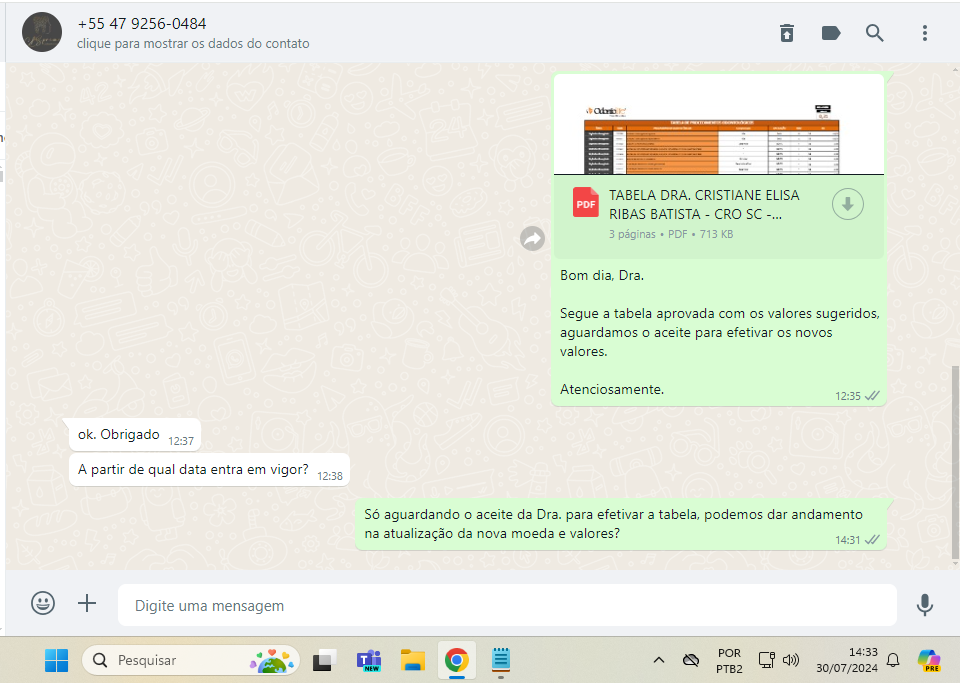Viewport: 960px width, 683px height.
Task: Click the chat vertical scrollbar
Action: tap(955, 463)
